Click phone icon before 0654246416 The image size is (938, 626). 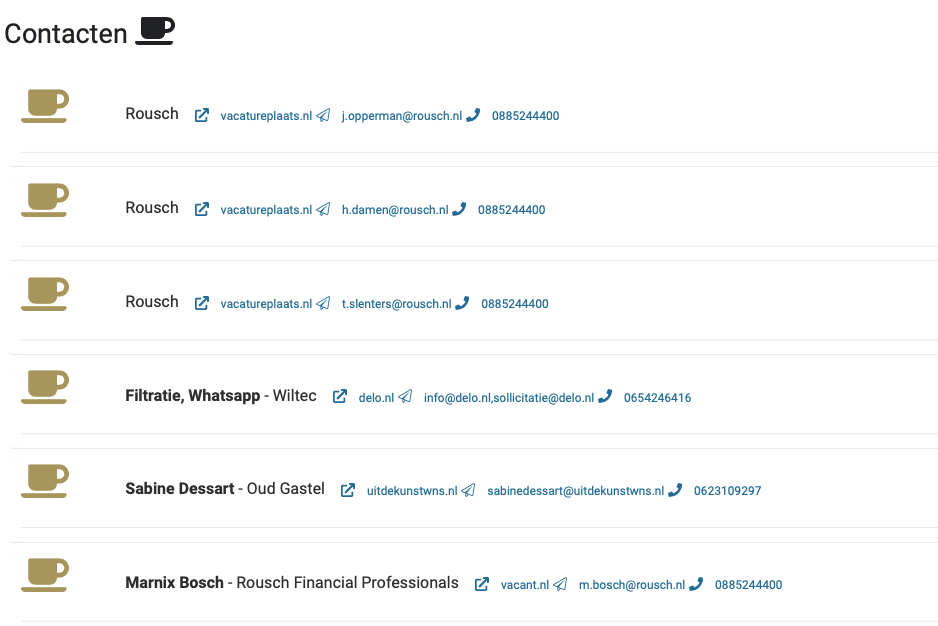(605, 396)
